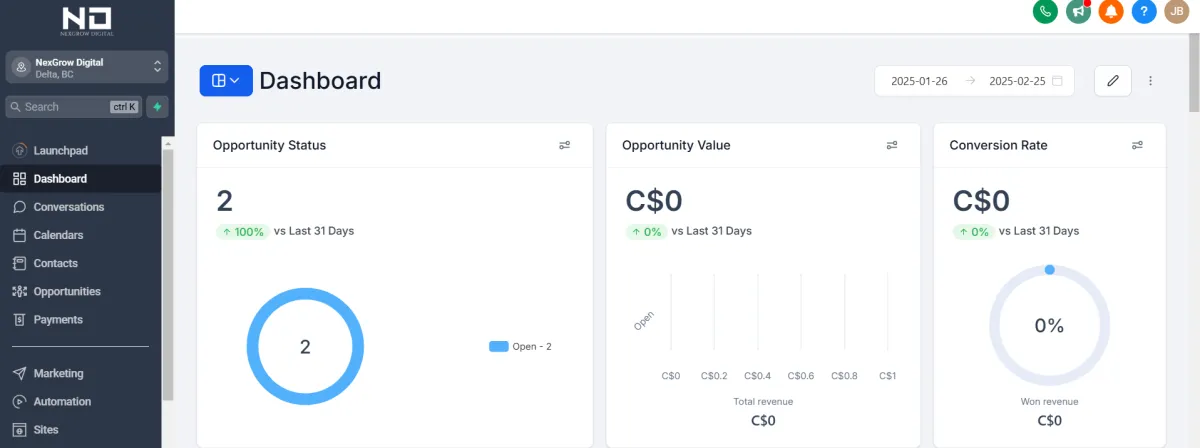Screen dimensions: 1200x448
Task: Open Opportunity Status widget filter settings
Action: (x=565, y=145)
